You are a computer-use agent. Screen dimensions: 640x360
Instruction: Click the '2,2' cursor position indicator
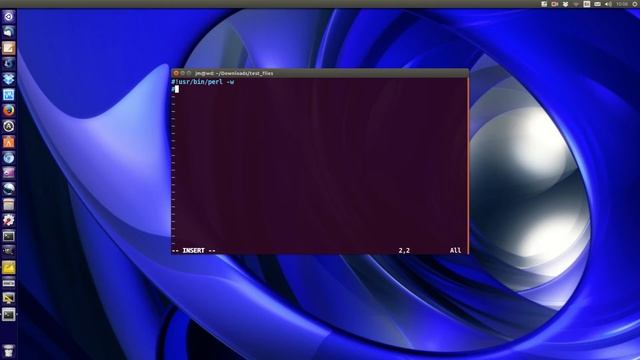(404, 251)
